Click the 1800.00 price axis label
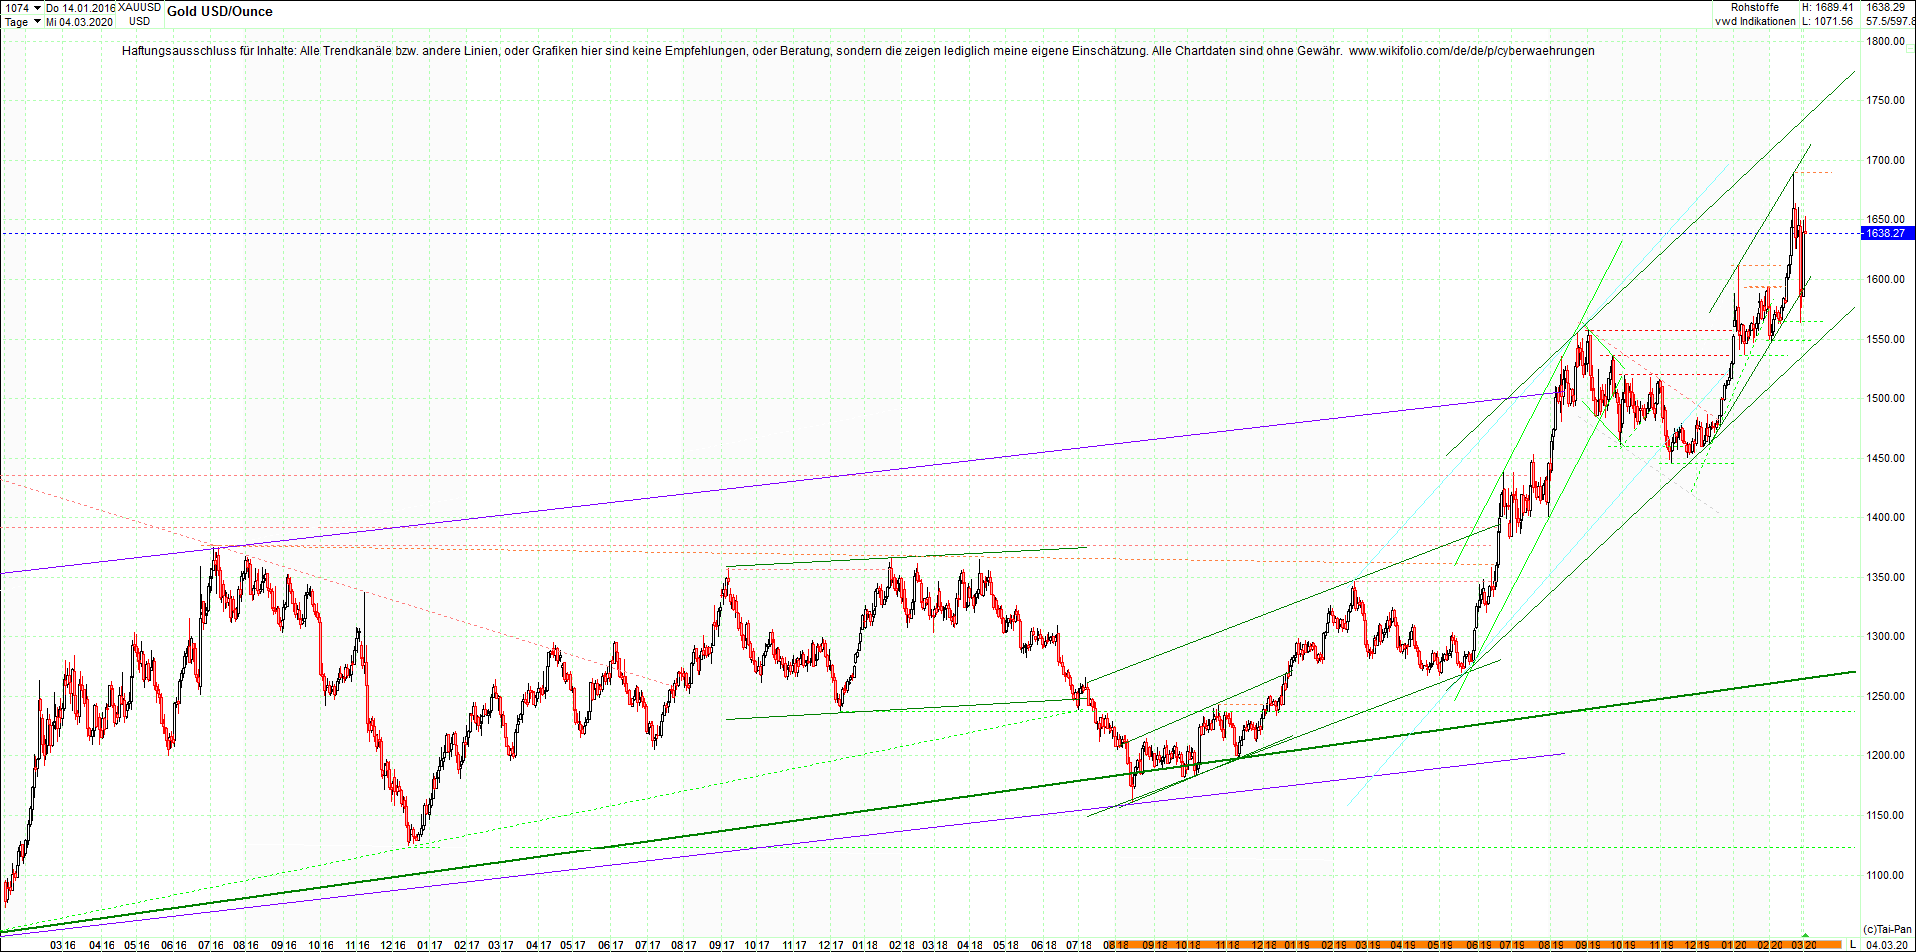This screenshot has height=952, width=1916. (1885, 41)
